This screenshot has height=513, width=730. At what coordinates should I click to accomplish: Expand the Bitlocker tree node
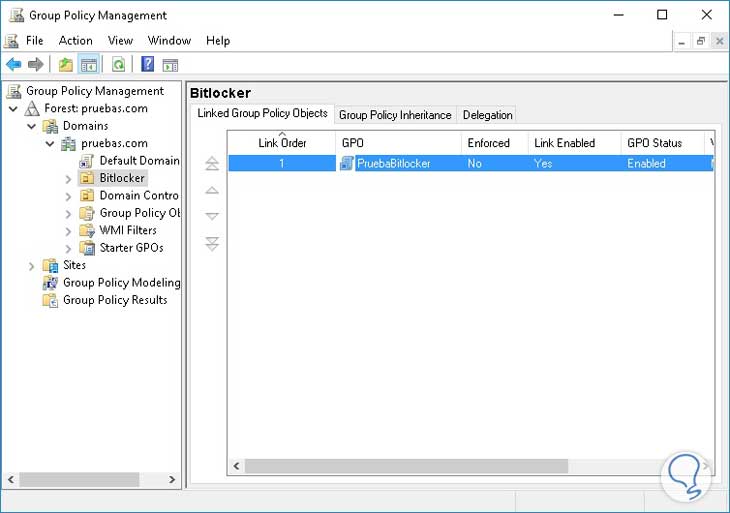coord(68,179)
